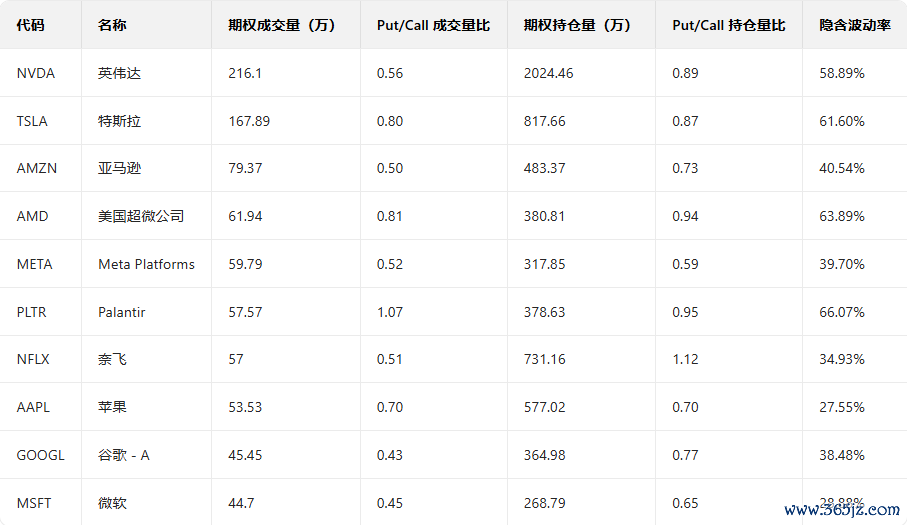Image resolution: width=907 pixels, height=525 pixels.
Task: Click NVDA's 2024.46 open interest value
Action: [549, 73]
